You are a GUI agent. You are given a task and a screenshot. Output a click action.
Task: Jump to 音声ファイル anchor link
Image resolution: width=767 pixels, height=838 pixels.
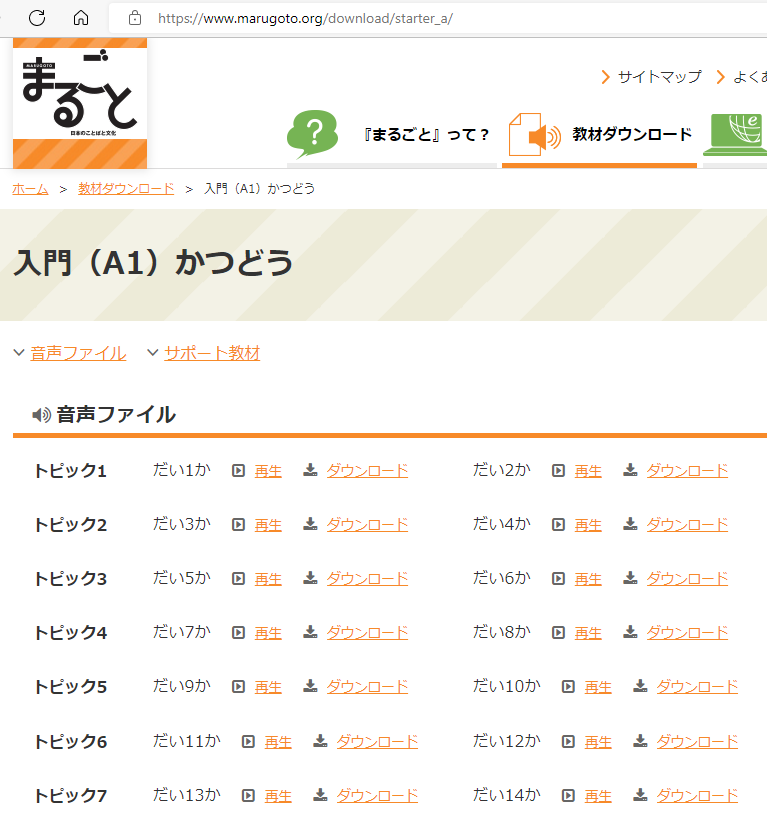79,353
